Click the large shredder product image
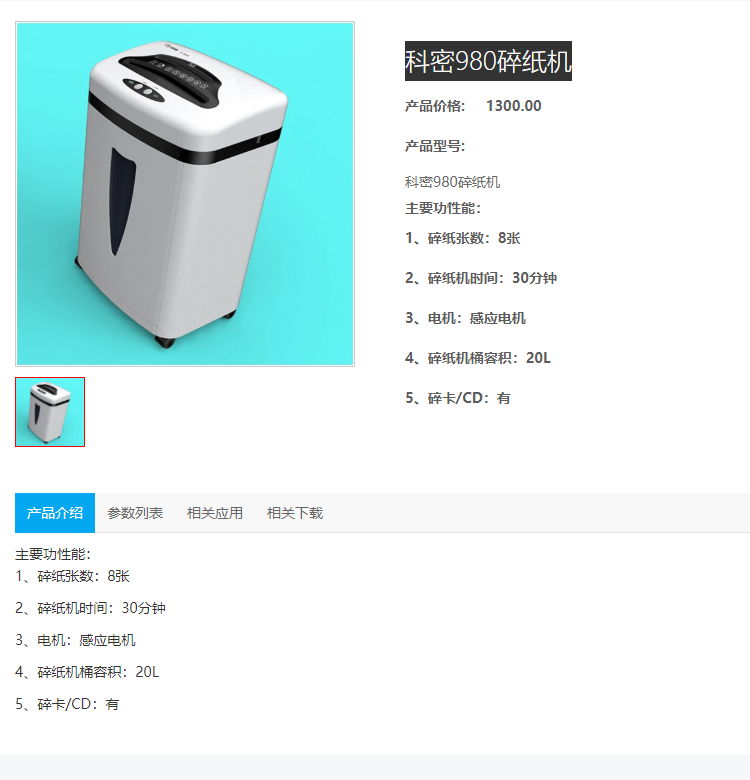 [x=185, y=194]
